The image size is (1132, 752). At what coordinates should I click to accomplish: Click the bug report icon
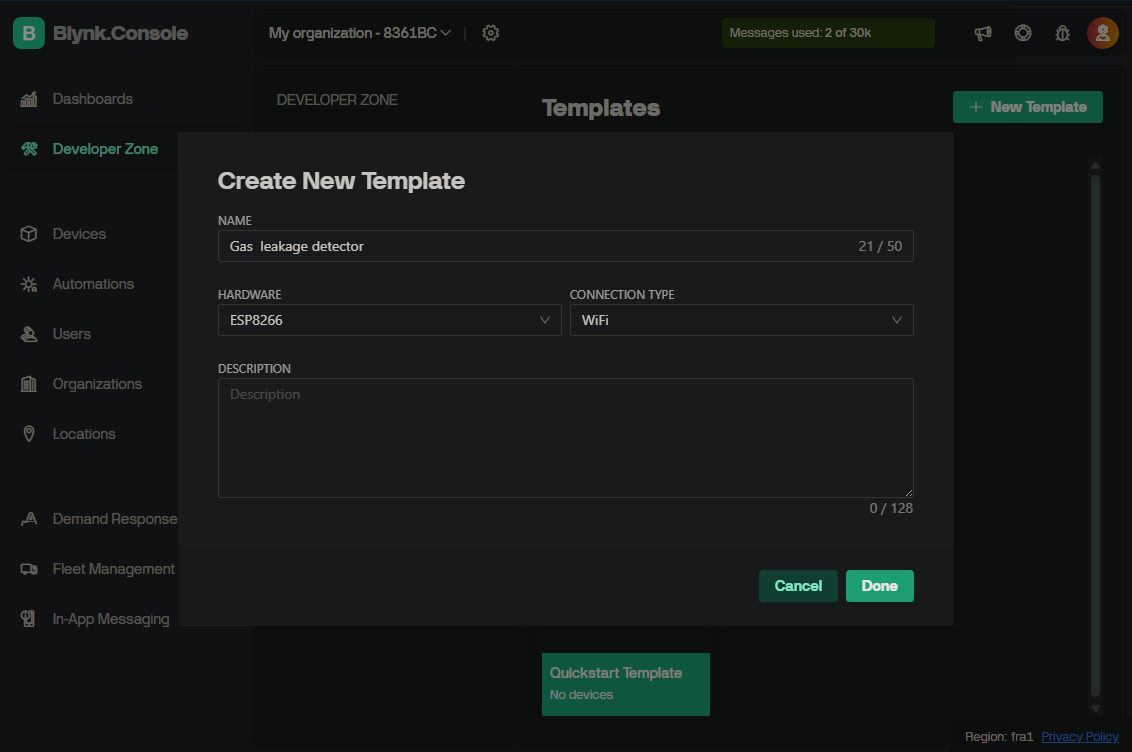coord(1062,33)
